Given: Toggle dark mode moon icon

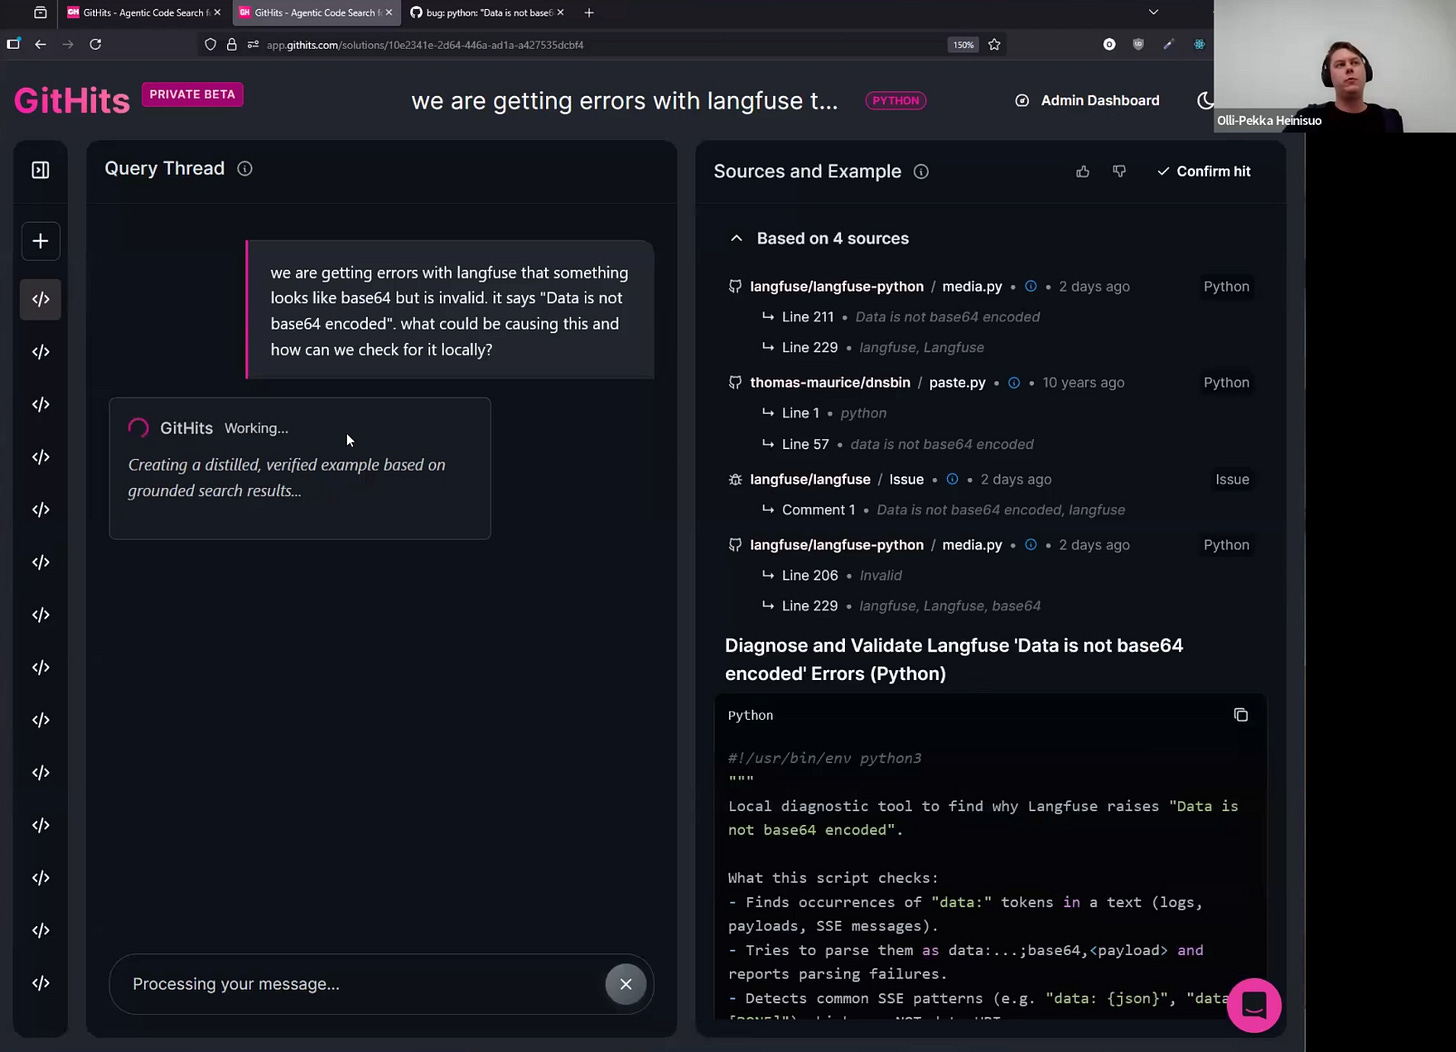Looking at the screenshot, I should coord(1205,100).
